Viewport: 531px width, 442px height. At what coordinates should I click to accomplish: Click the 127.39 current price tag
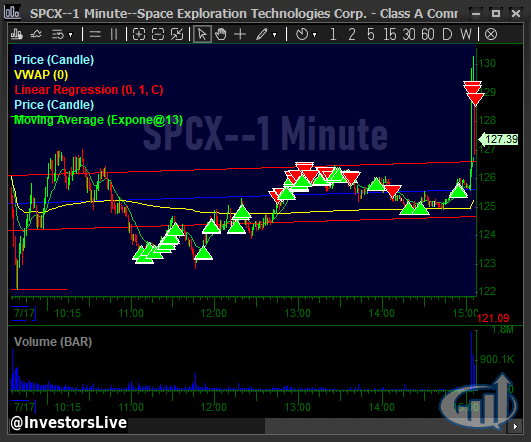point(498,139)
